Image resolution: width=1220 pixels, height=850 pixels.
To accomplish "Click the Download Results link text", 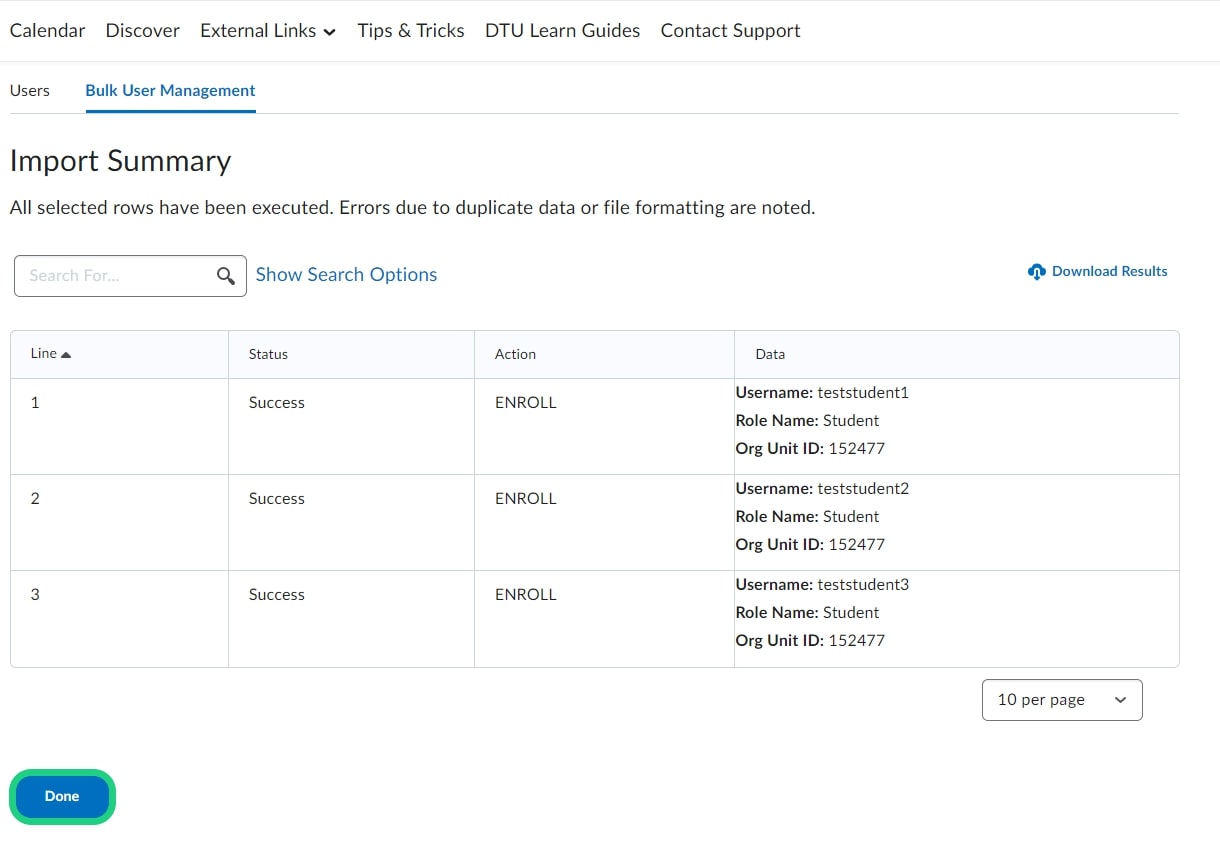I will pos(1109,271).
